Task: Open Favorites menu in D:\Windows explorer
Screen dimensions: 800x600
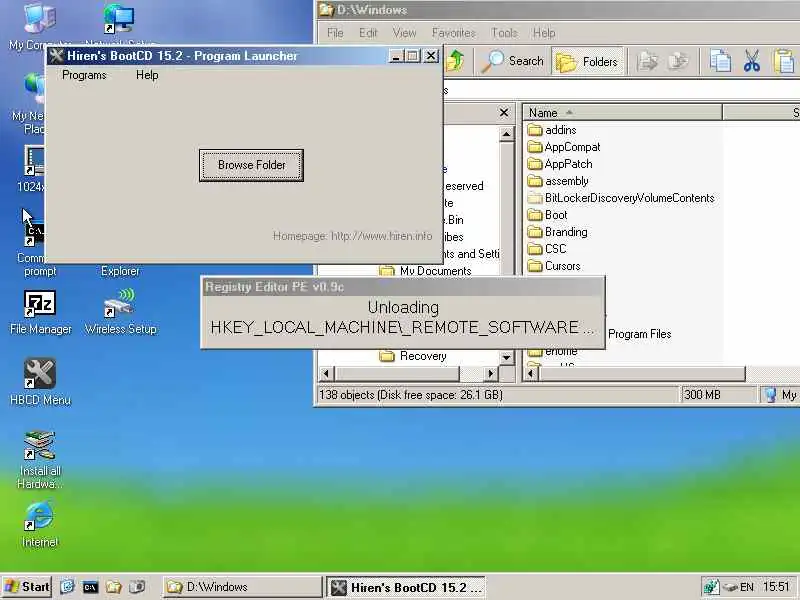Action: 454,33
